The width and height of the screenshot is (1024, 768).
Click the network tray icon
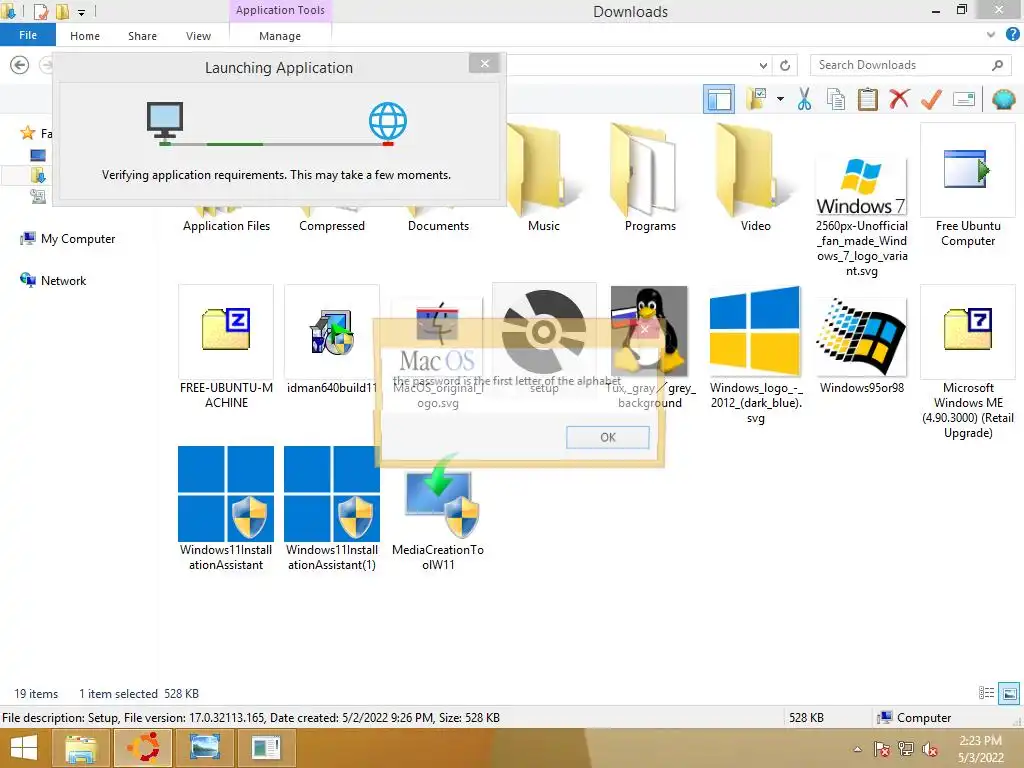point(906,749)
